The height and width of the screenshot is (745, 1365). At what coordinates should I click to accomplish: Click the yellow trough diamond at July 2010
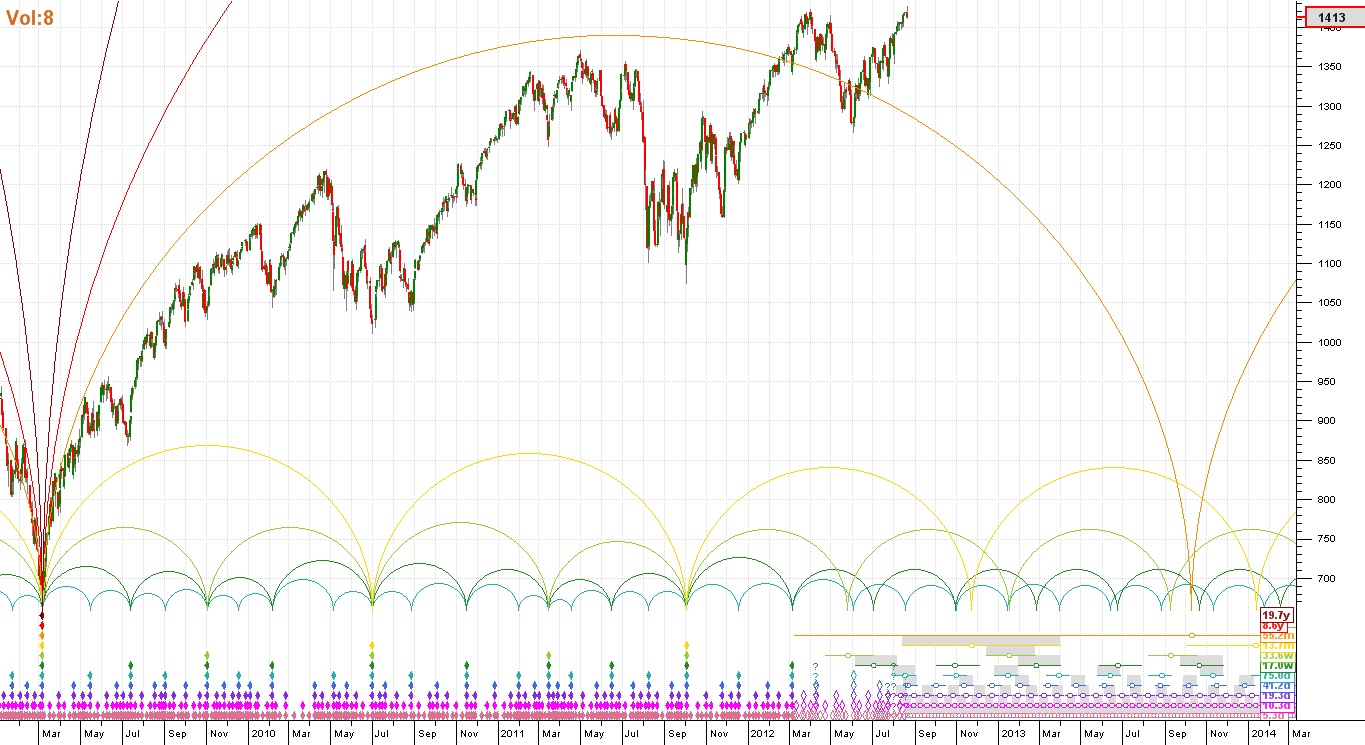point(372,645)
